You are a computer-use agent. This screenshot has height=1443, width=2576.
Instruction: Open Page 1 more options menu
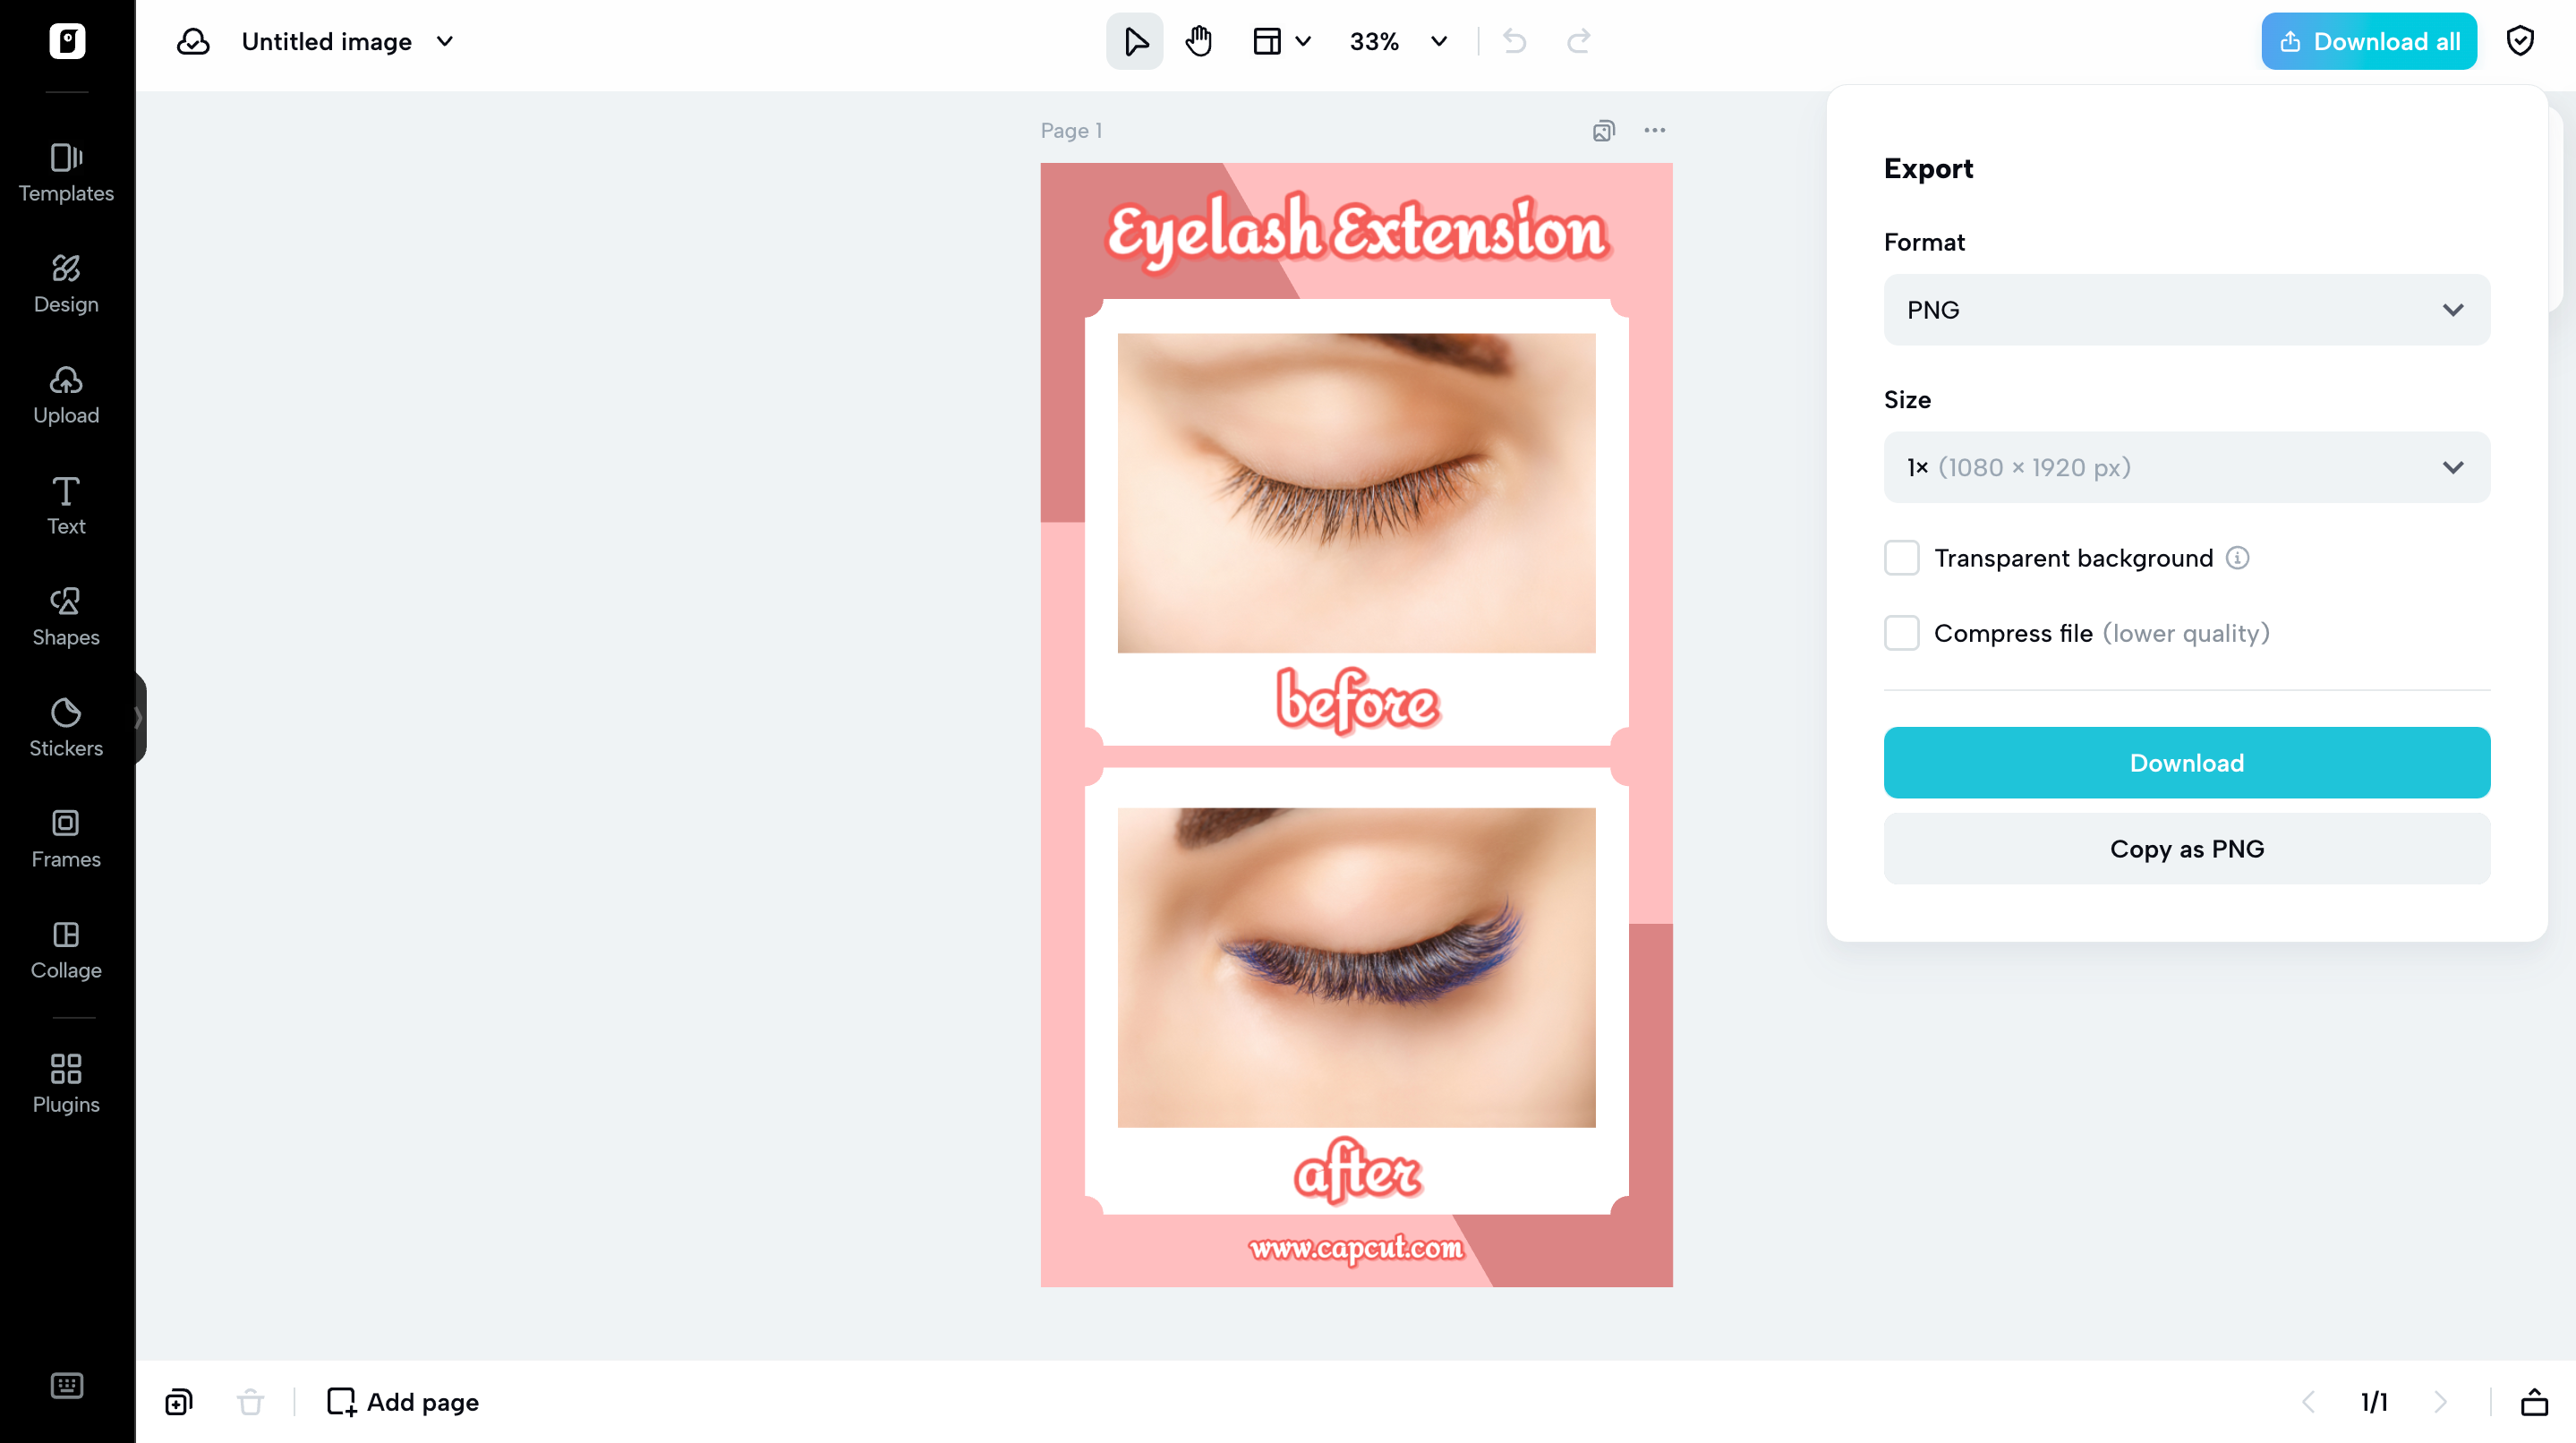tap(1654, 130)
